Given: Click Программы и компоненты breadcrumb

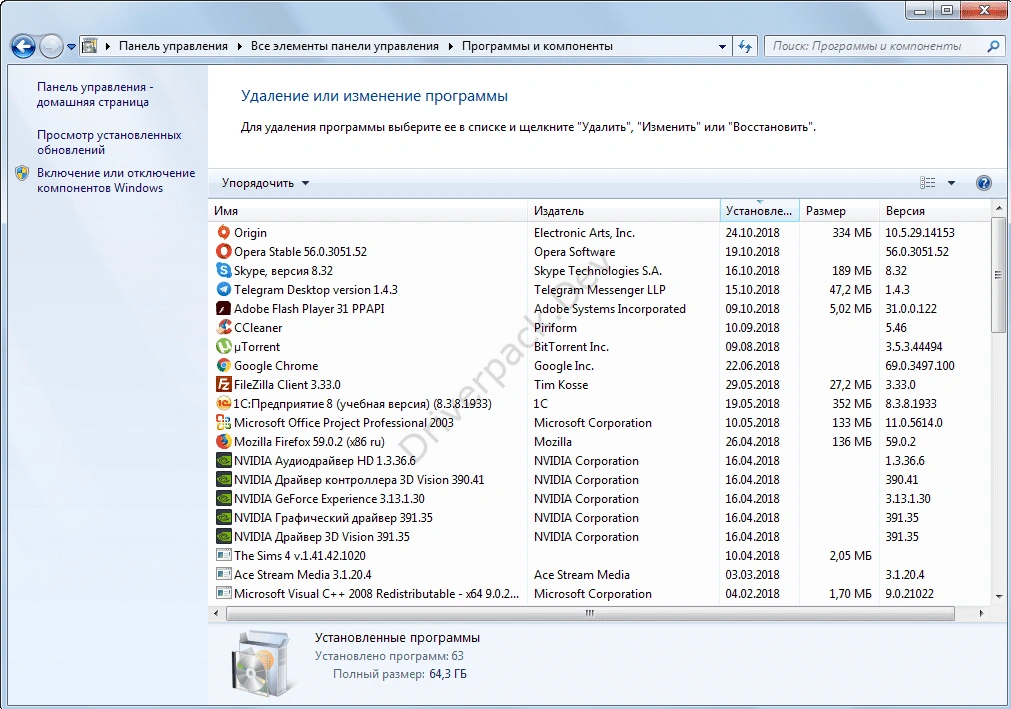Looking at the screenshot, I should (537, 46).
